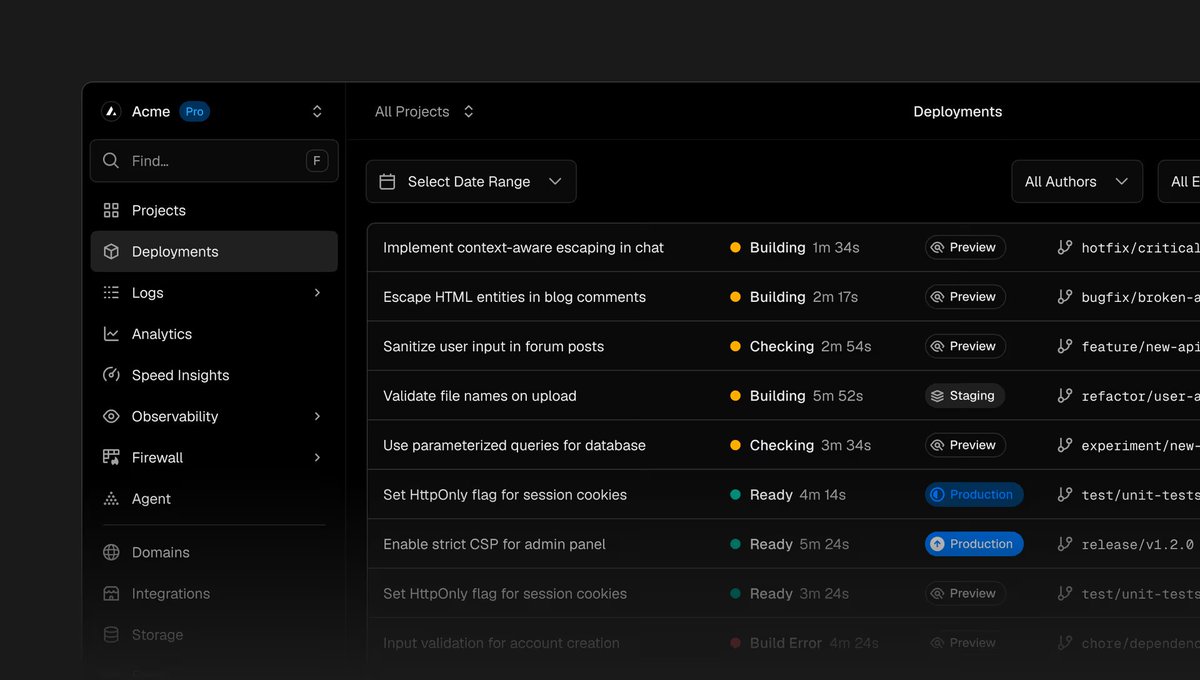1200x680 pixels.
Task: Click the Deployments page title
Action: coord(958,112)
